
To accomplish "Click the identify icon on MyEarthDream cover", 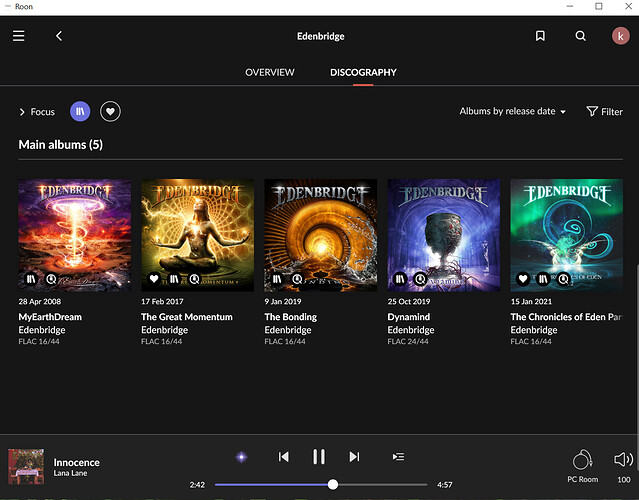I will pos(51,279).
